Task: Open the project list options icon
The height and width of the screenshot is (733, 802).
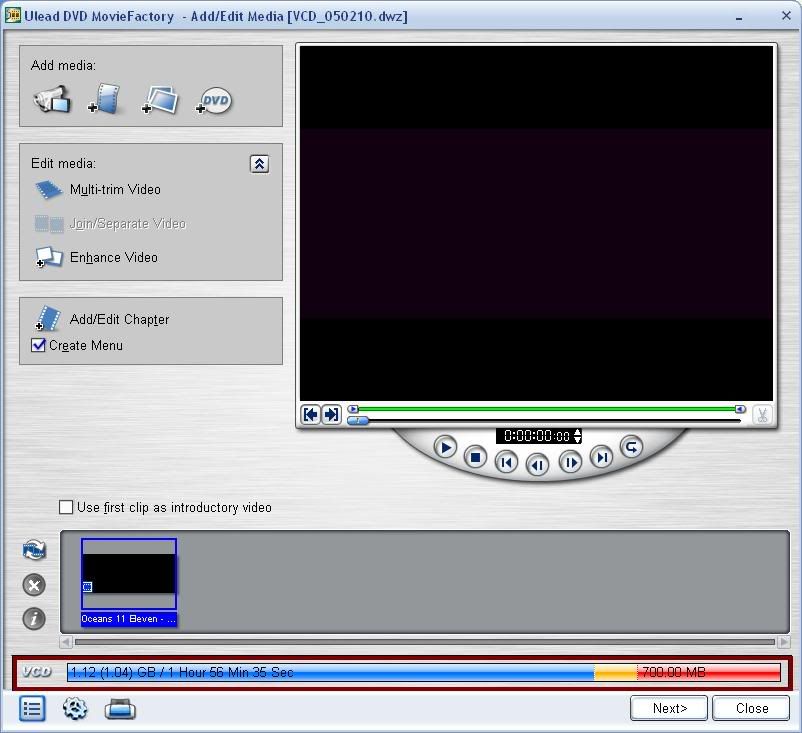Action: [32, 709]
